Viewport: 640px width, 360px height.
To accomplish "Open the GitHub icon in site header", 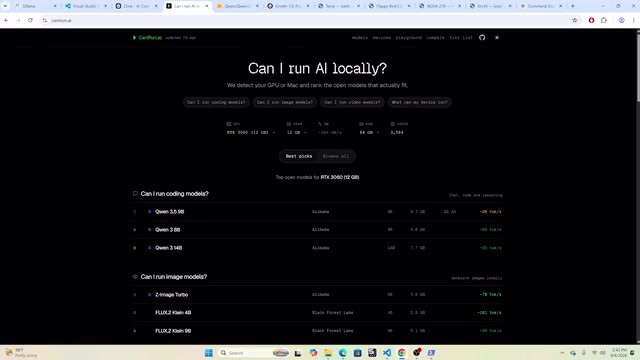I will tap(482, 38).
